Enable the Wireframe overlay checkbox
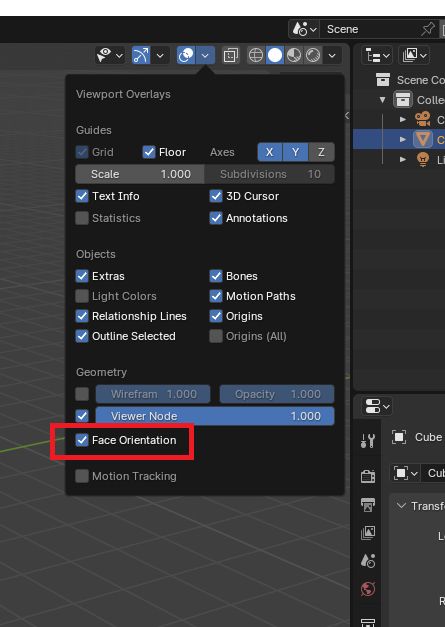Image resolution: width=445 pixels, height=627 pixels. coord(82,394)
